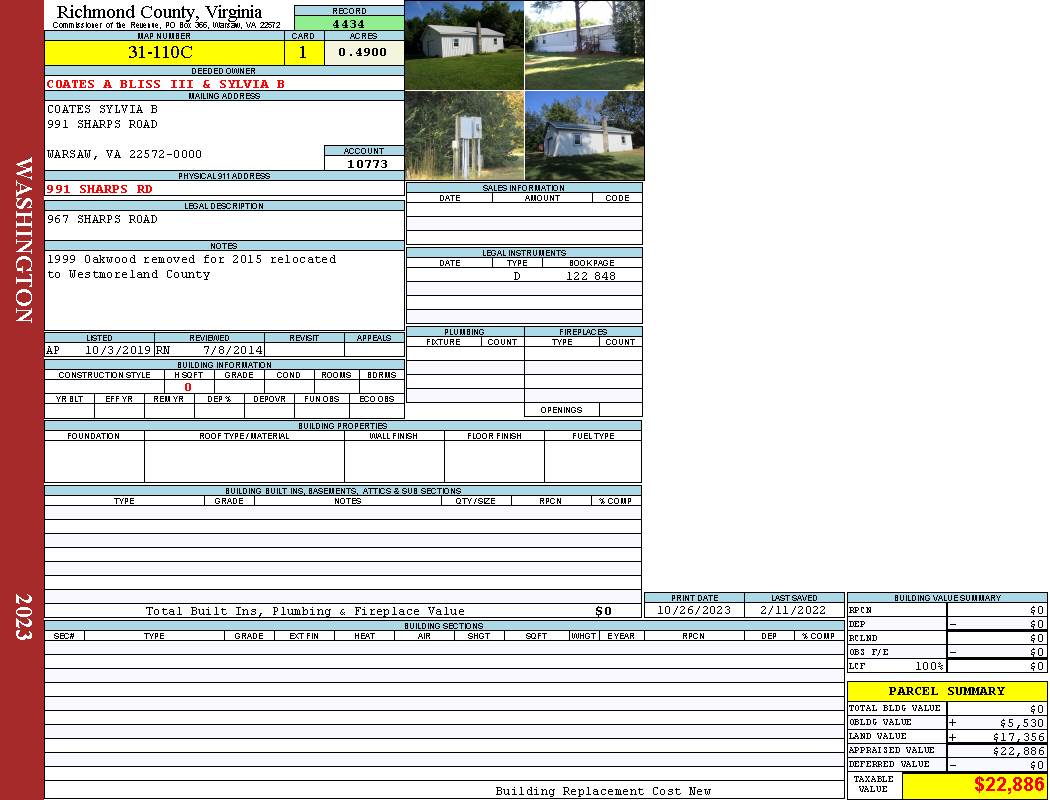Click the Building Properties header
Image resolution: width=1050 pixels, height=800 pixels.
click(x=343, y=426)
